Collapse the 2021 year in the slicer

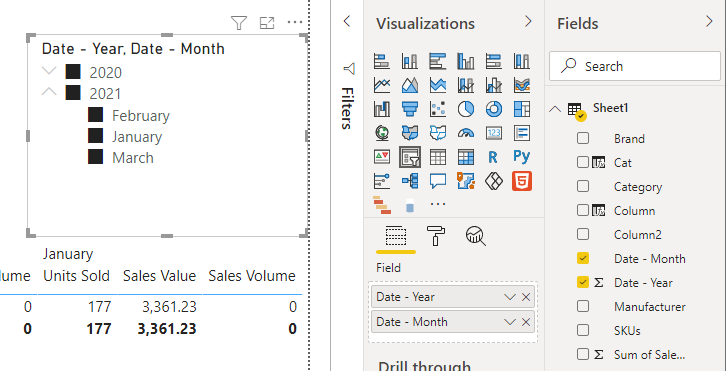49,92
